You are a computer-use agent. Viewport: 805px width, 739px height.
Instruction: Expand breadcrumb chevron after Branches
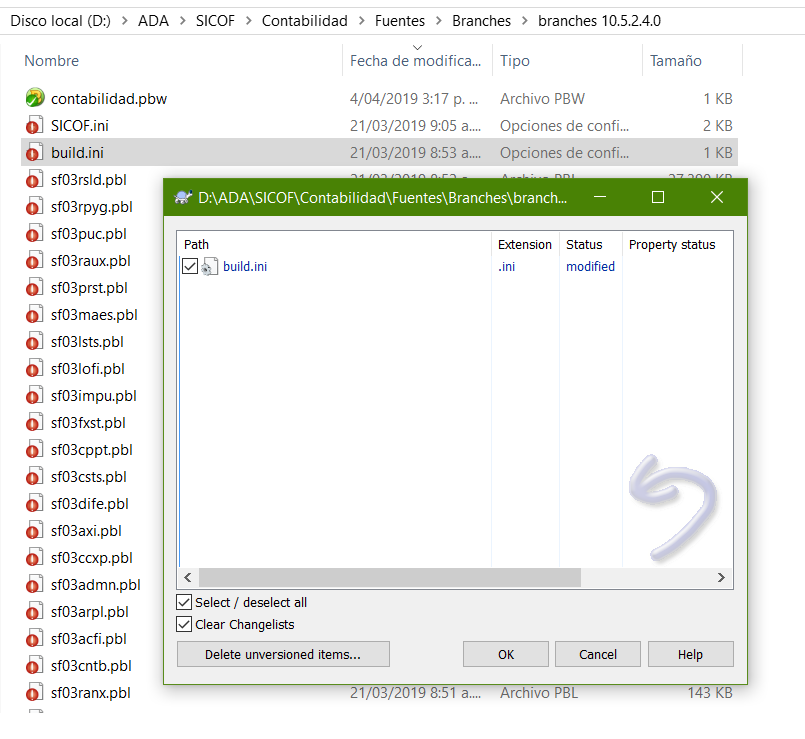pyautogui.click(x=525, y=21)
